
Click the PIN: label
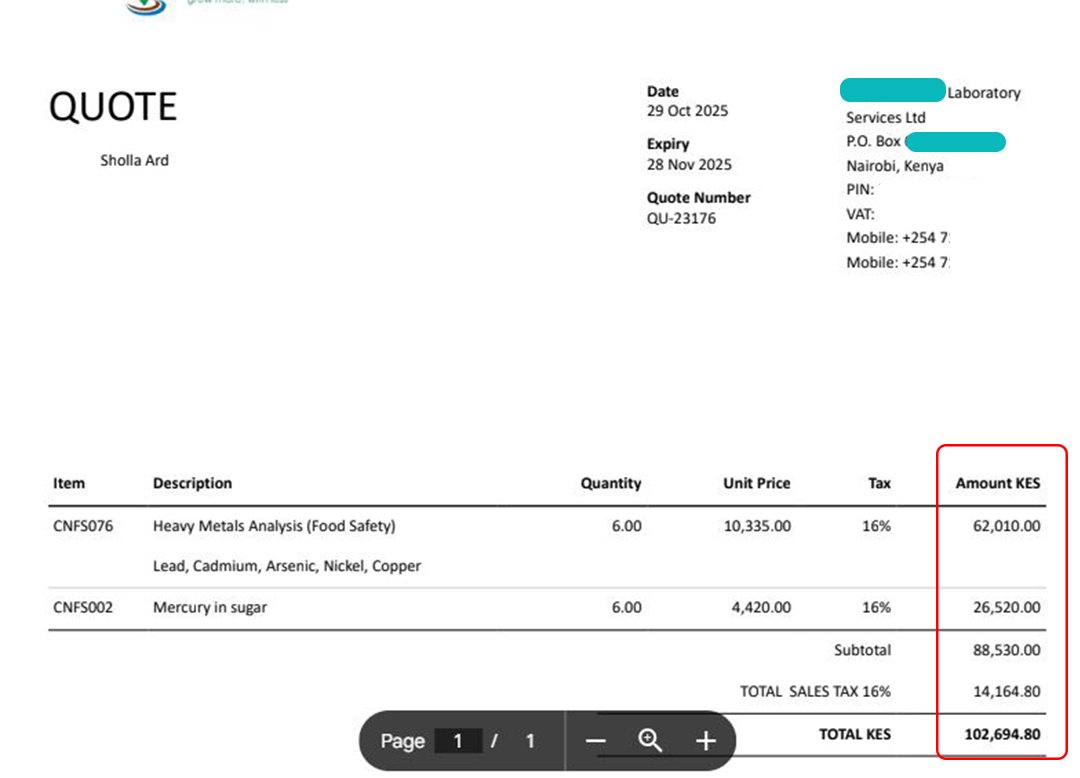(x=860, y=189)
